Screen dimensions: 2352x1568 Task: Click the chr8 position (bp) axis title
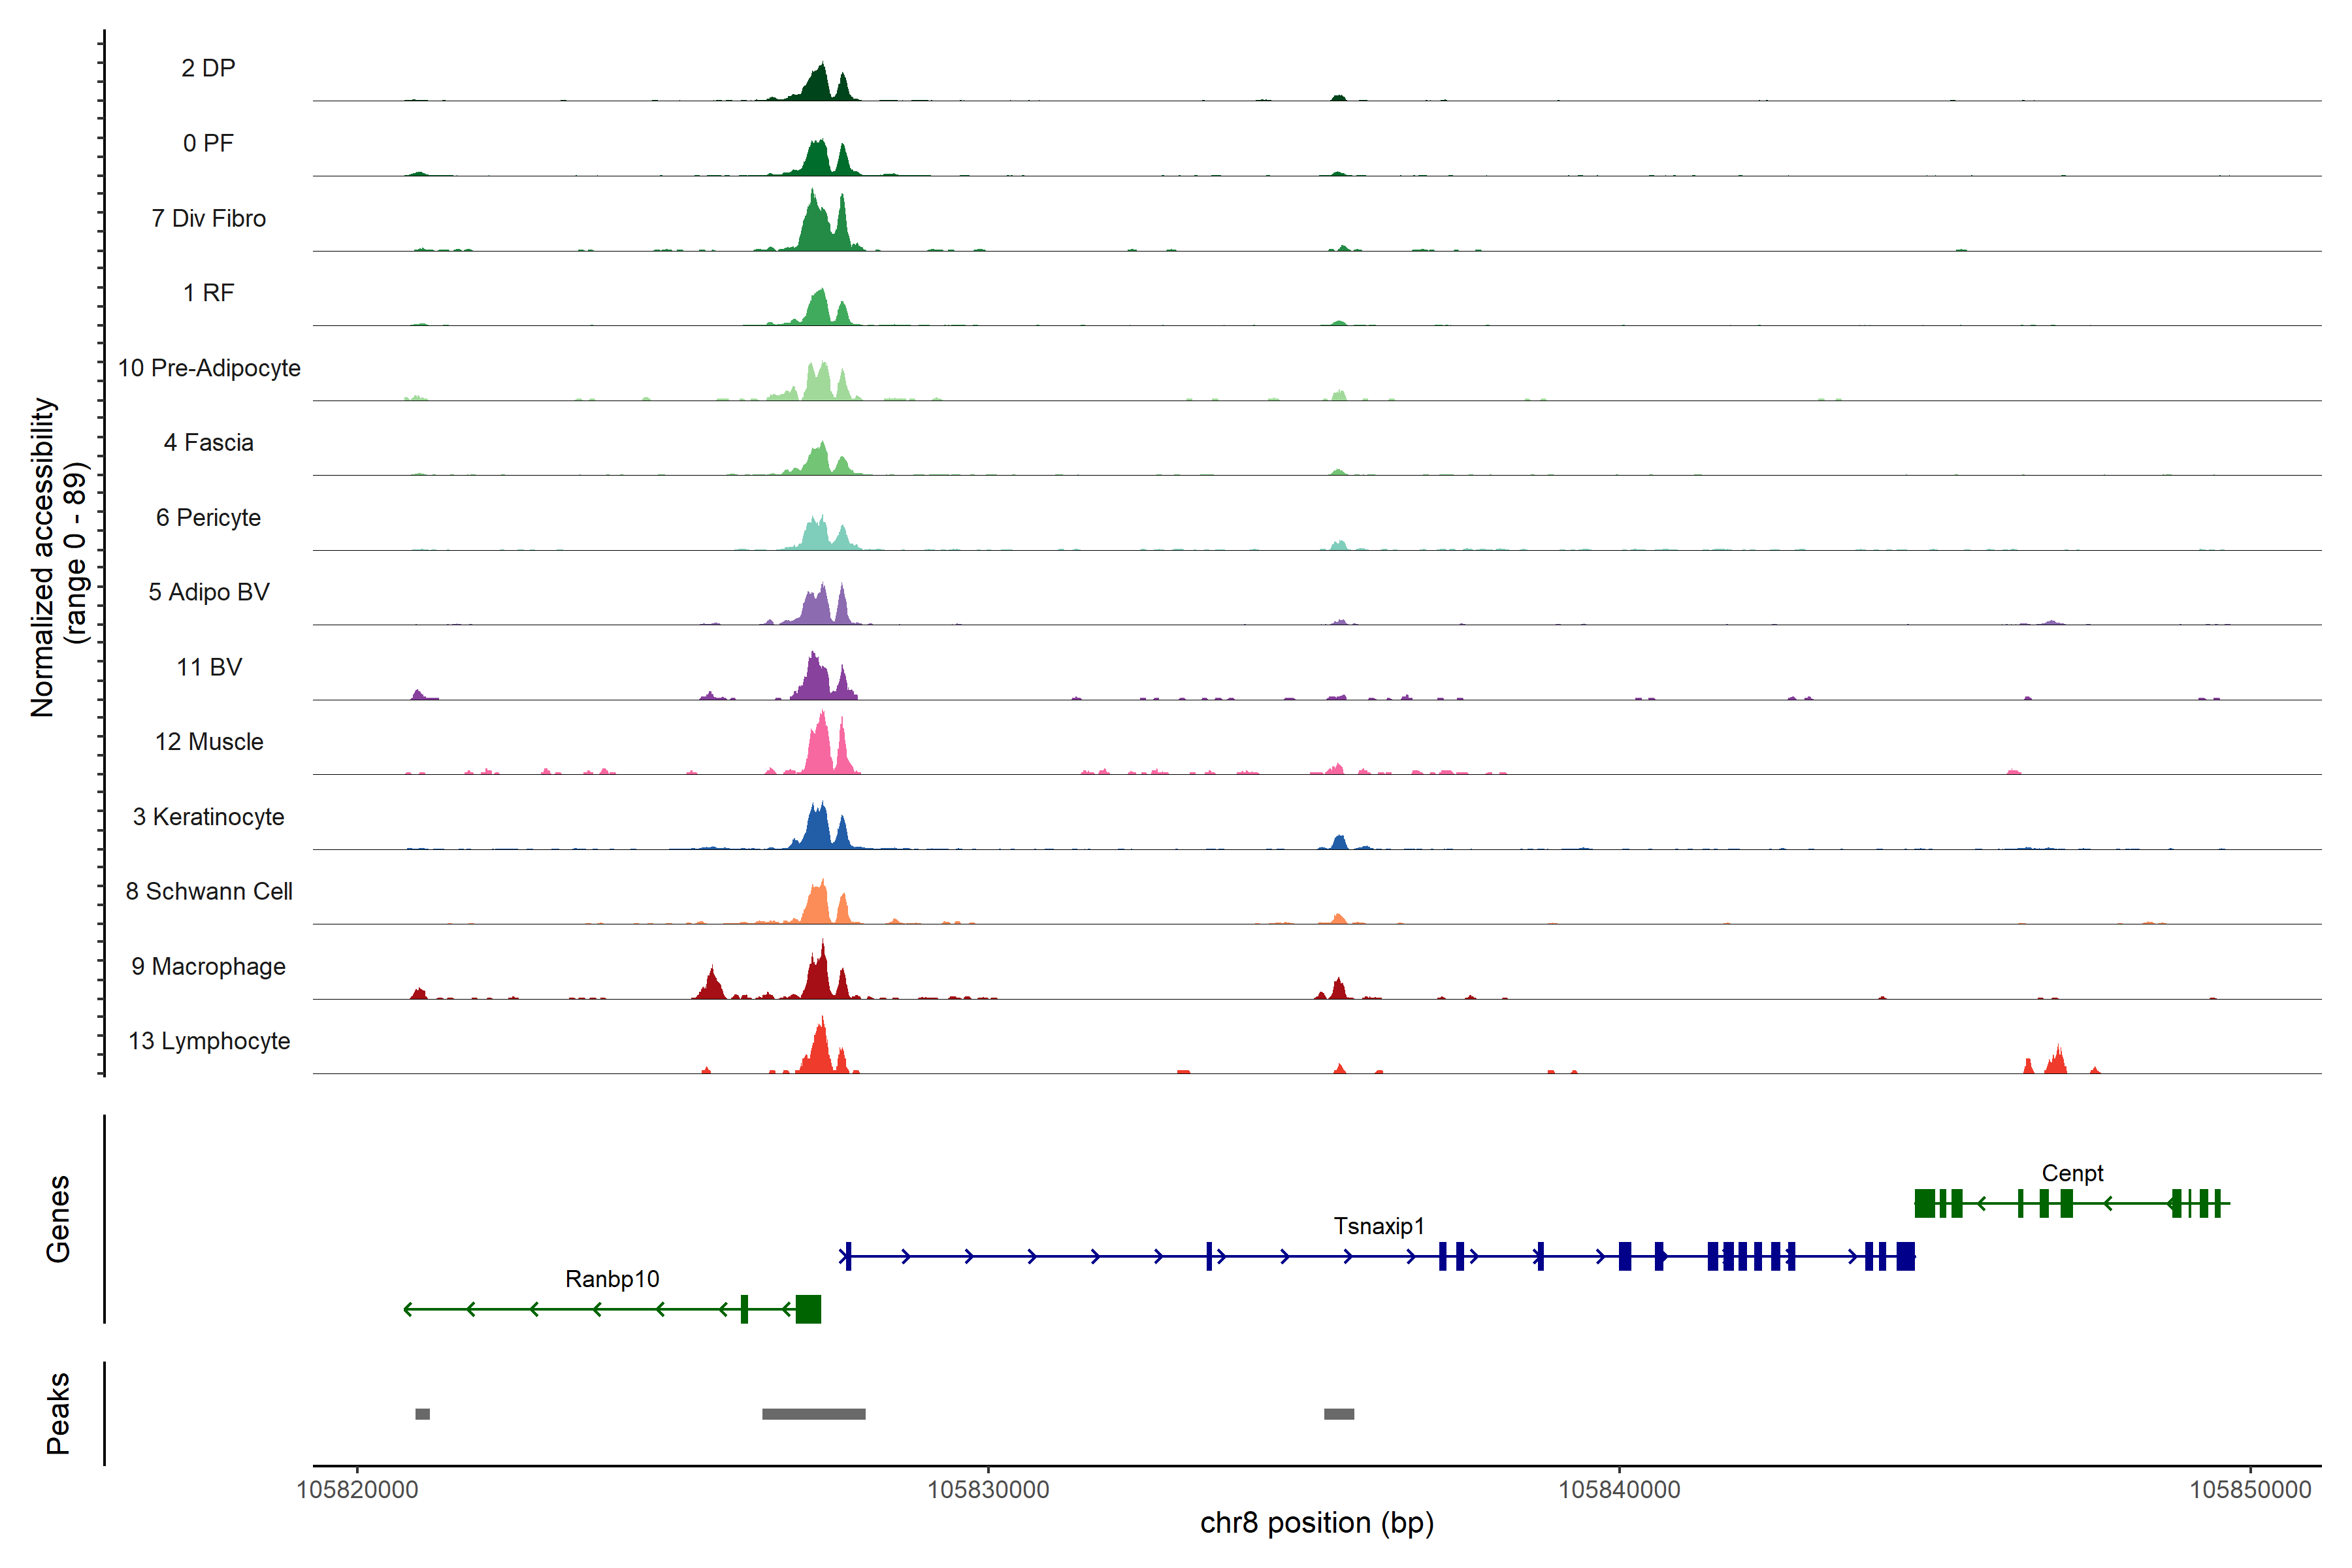pos(1316,1523)
